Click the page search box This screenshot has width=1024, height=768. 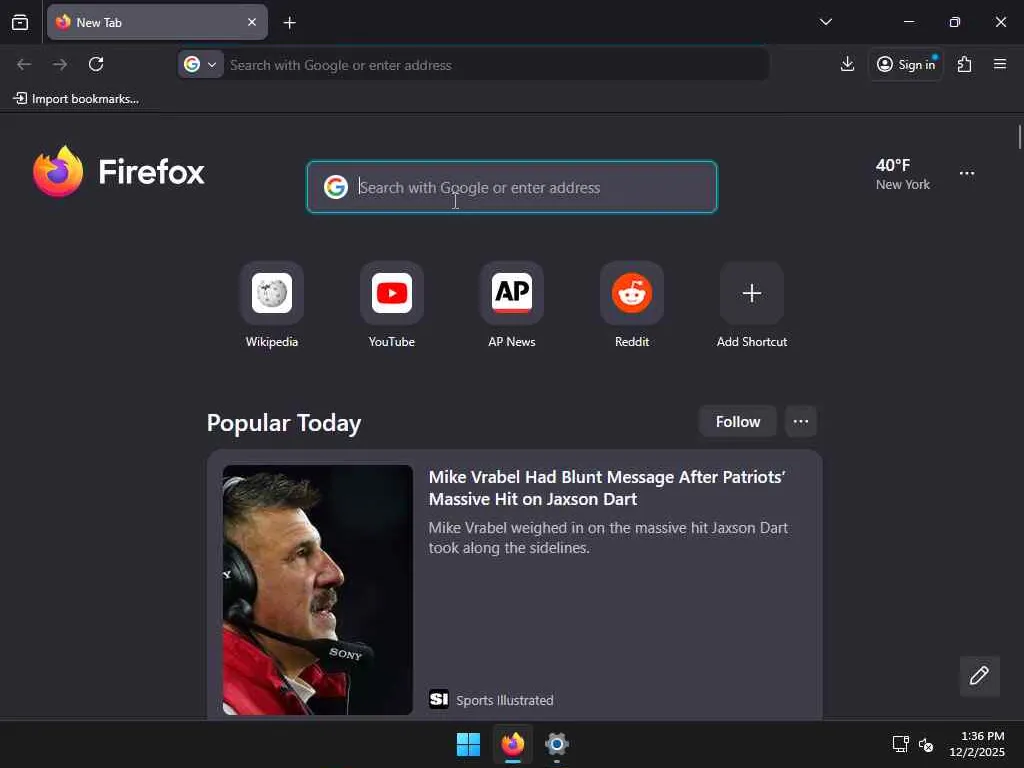coord(512,187)
